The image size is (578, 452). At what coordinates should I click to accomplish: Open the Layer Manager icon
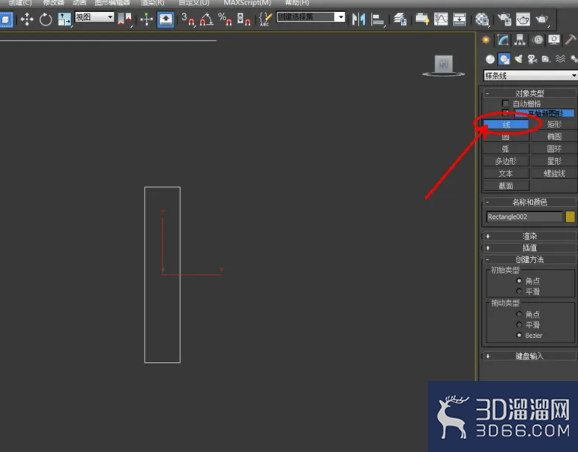click(400, 19)
